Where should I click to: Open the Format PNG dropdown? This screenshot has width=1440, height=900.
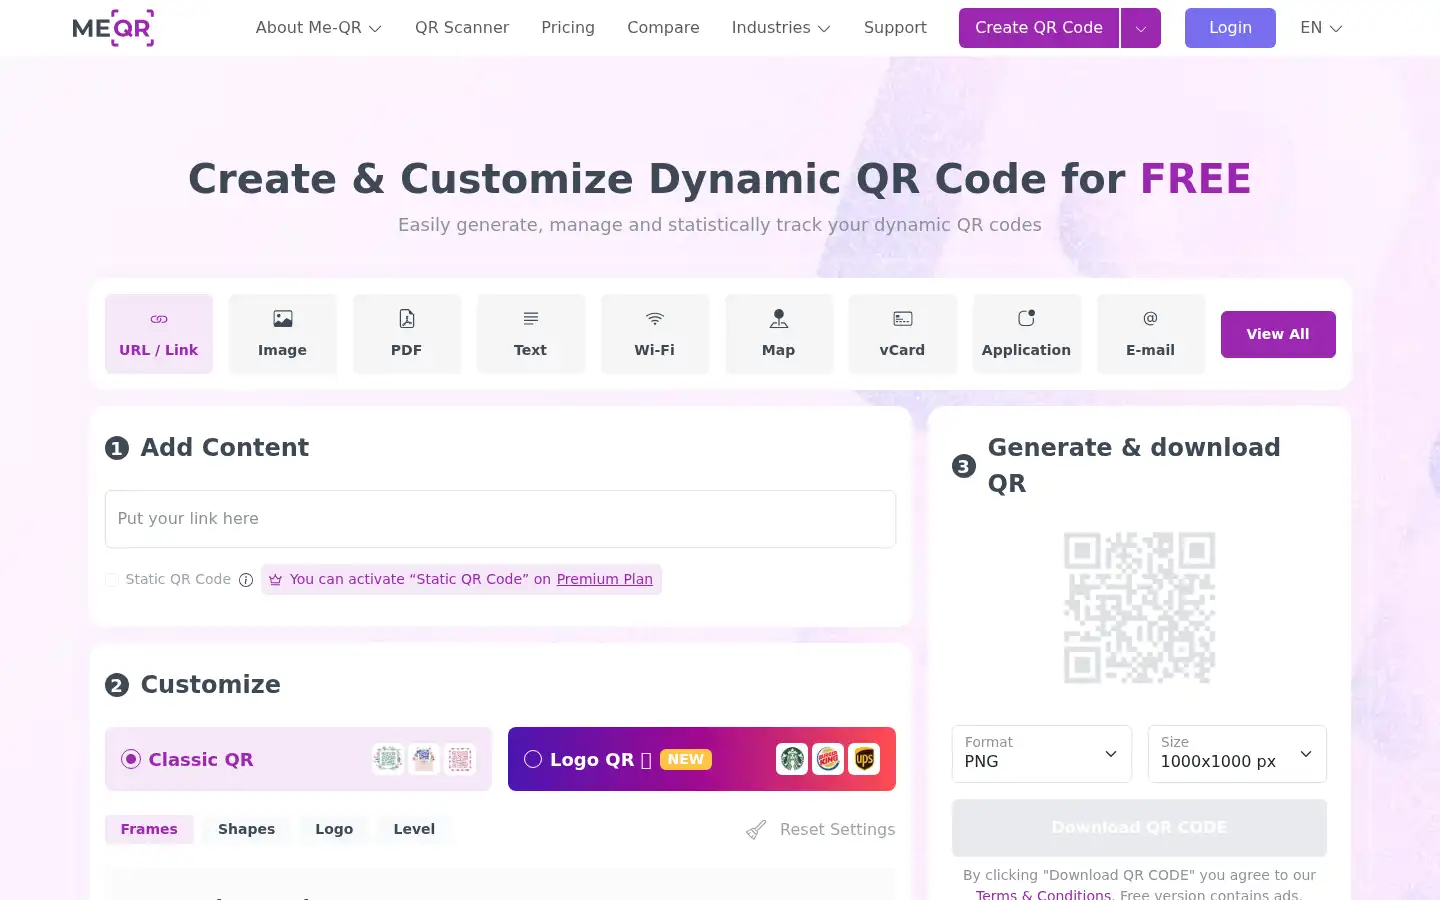1042,754
